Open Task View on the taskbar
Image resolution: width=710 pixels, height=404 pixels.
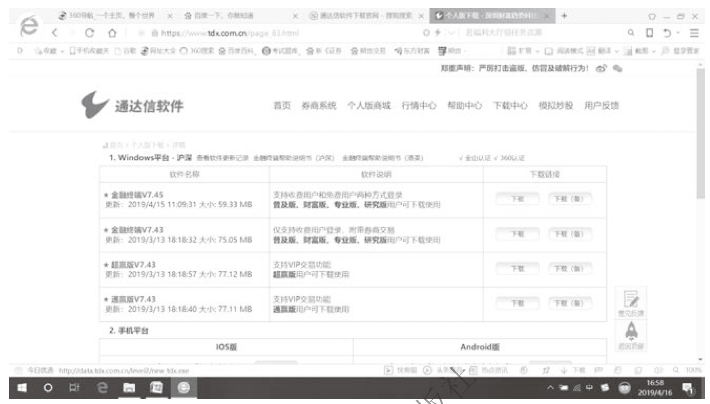pos(74,388)
